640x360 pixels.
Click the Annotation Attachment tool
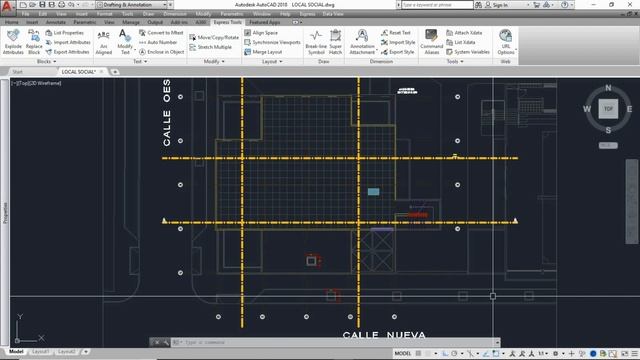tap(362, 42)
